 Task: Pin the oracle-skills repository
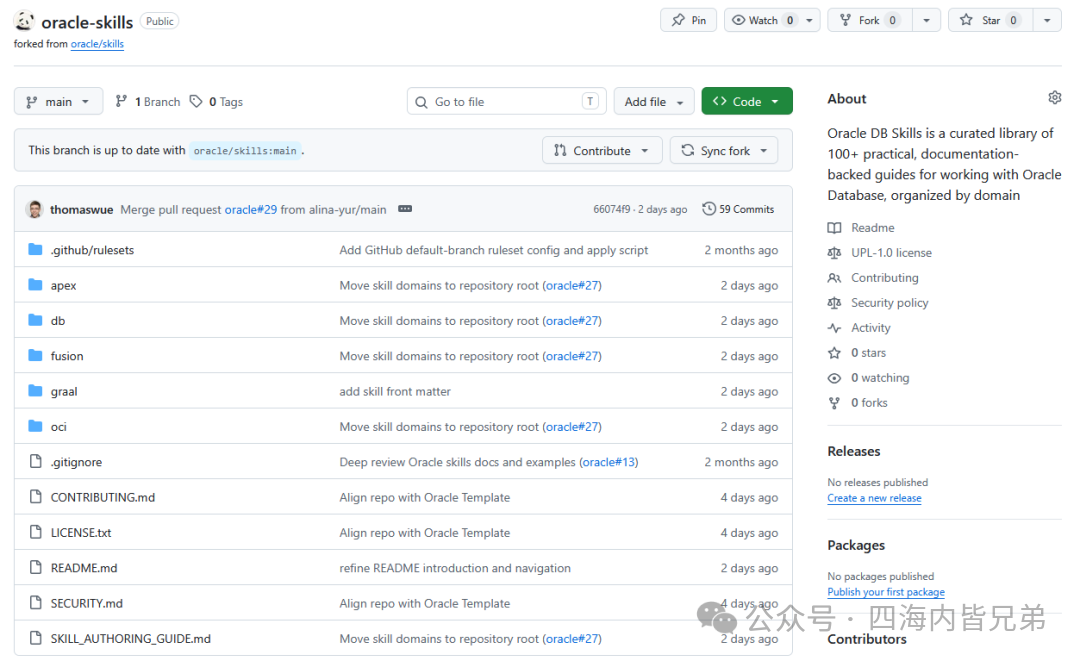[689, 20]
